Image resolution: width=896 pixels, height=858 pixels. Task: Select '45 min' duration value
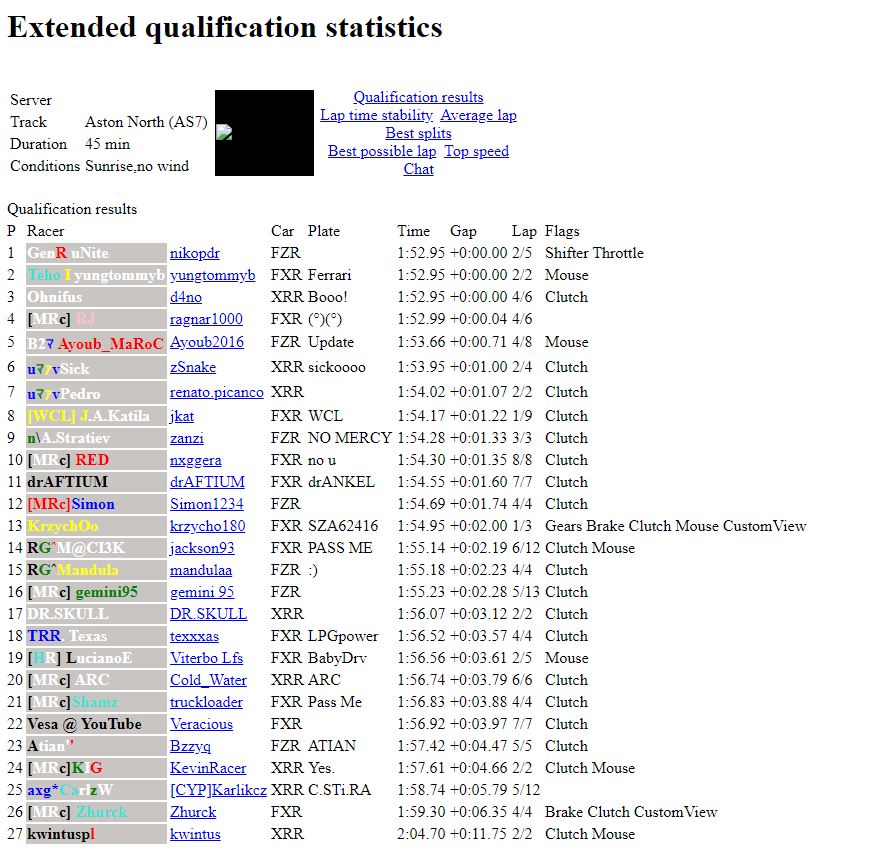pyautogui.click(x=107, y=144)
